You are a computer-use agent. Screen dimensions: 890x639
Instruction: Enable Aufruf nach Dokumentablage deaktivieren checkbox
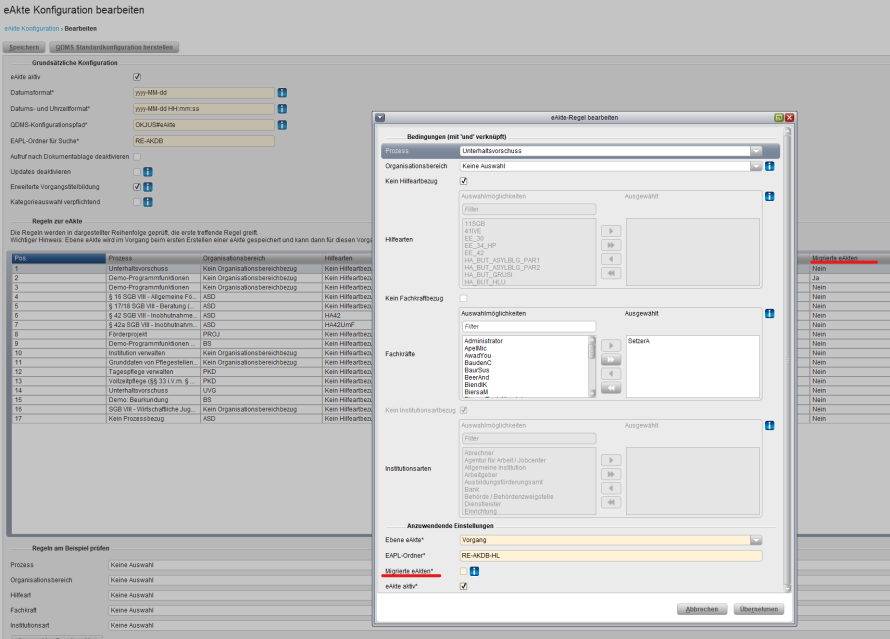(137, 157)
